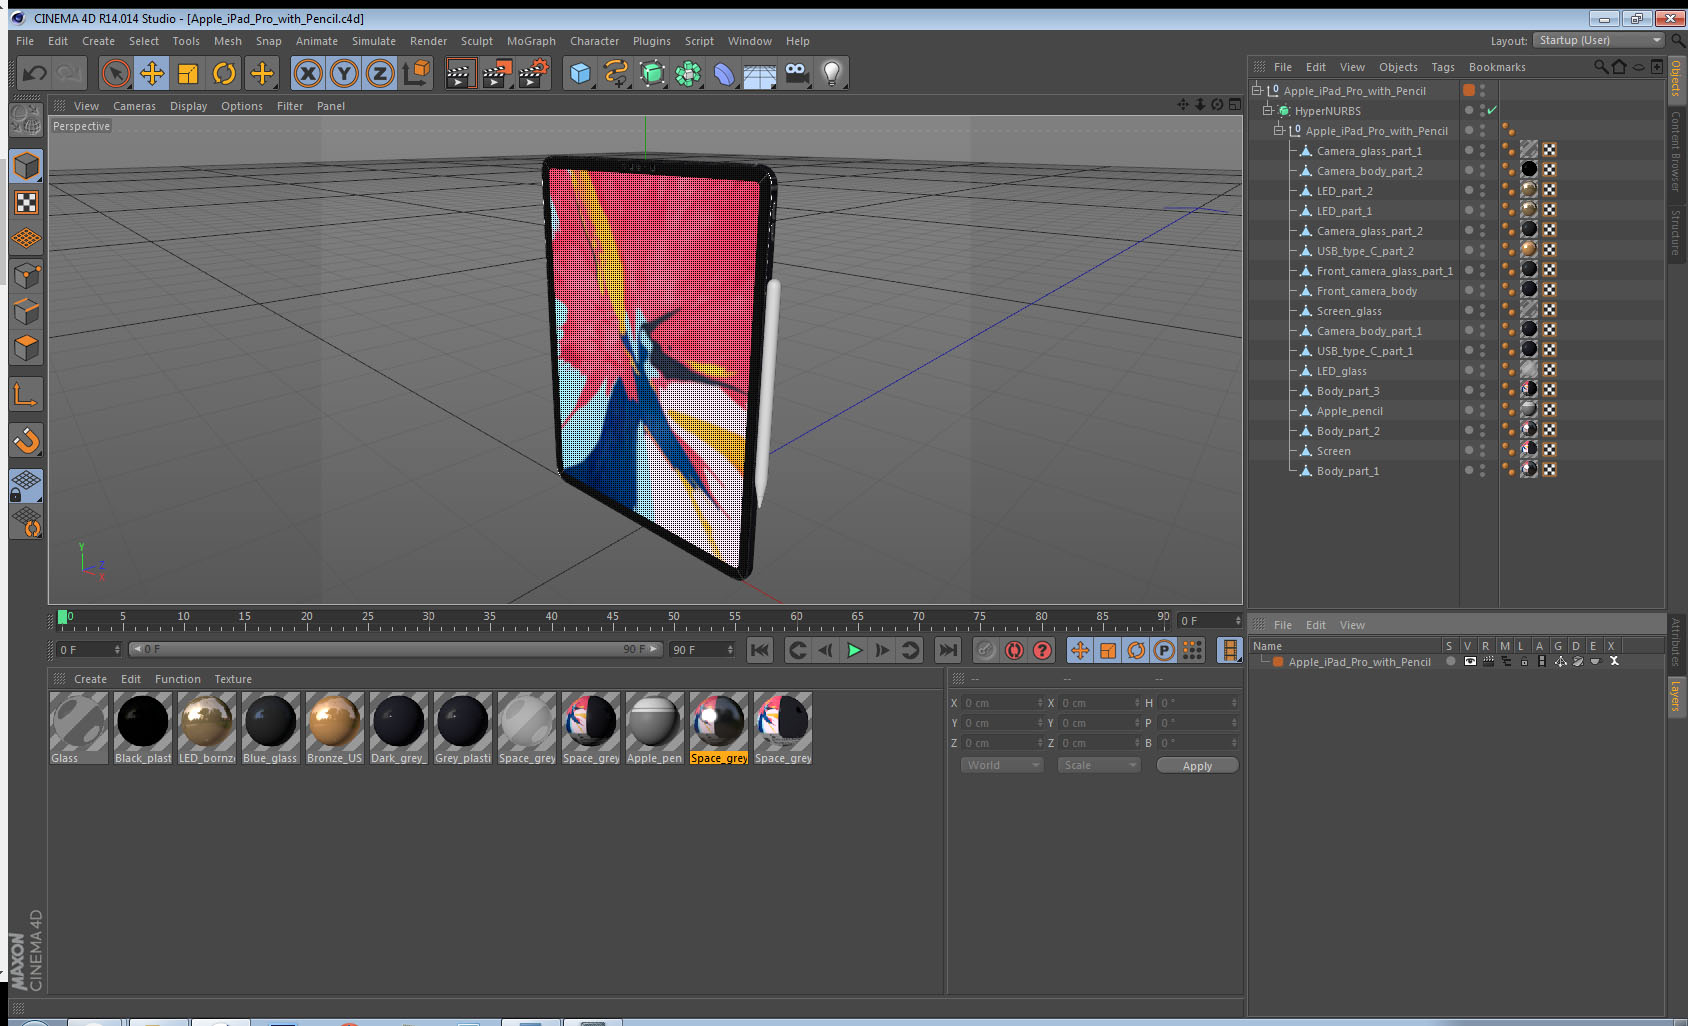Open the Layout dropdown Startup (User)
Image resolution: width=1688 pixels, height=1026 pixels.
pyautogui.click(x=1598, y=40)
